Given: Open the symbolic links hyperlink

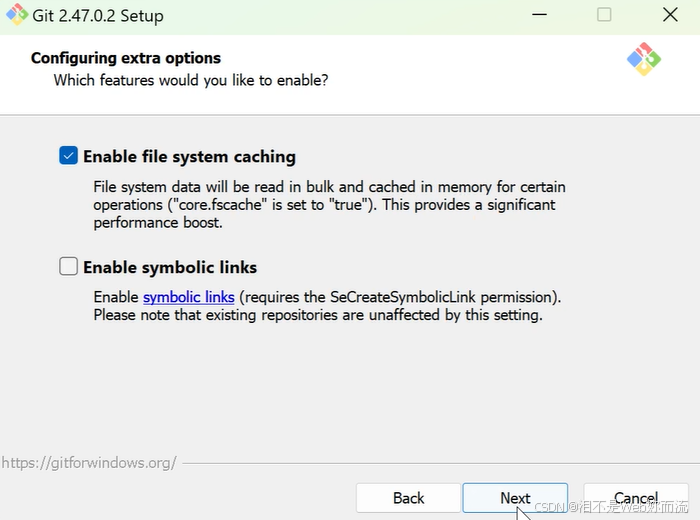Looking at the screenshot, I should [188, 297].
